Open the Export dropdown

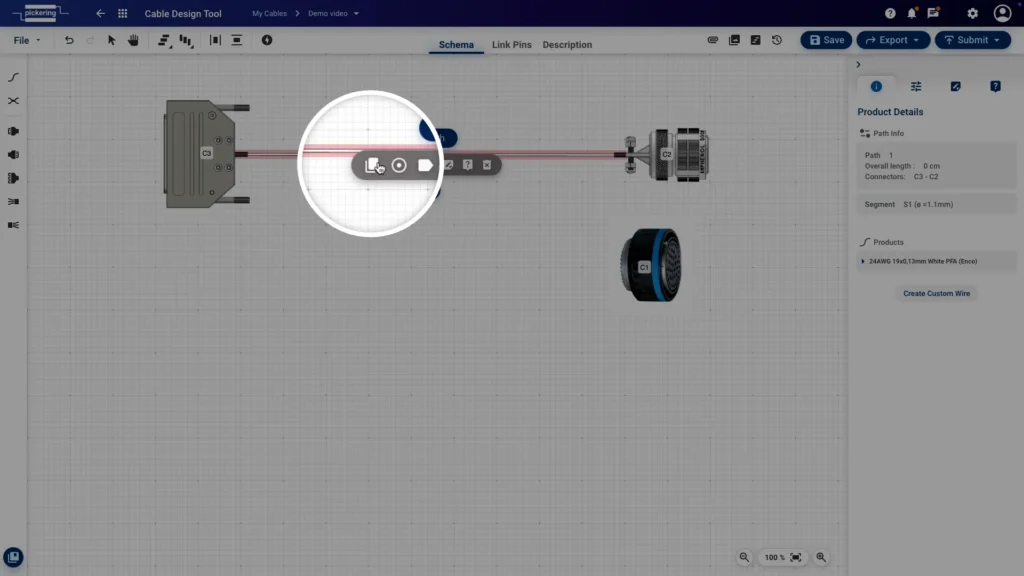pos(893,40)
